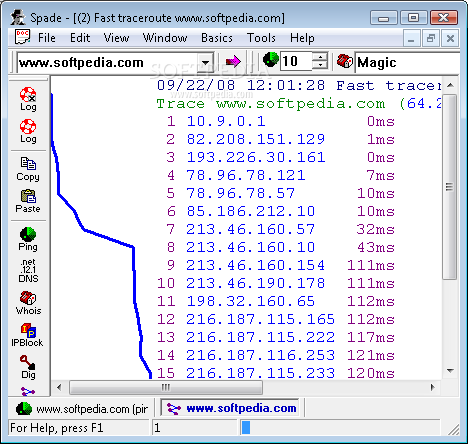468x444 pixels.
Task: Click the first Log icon with X
Action: [28, 99]
